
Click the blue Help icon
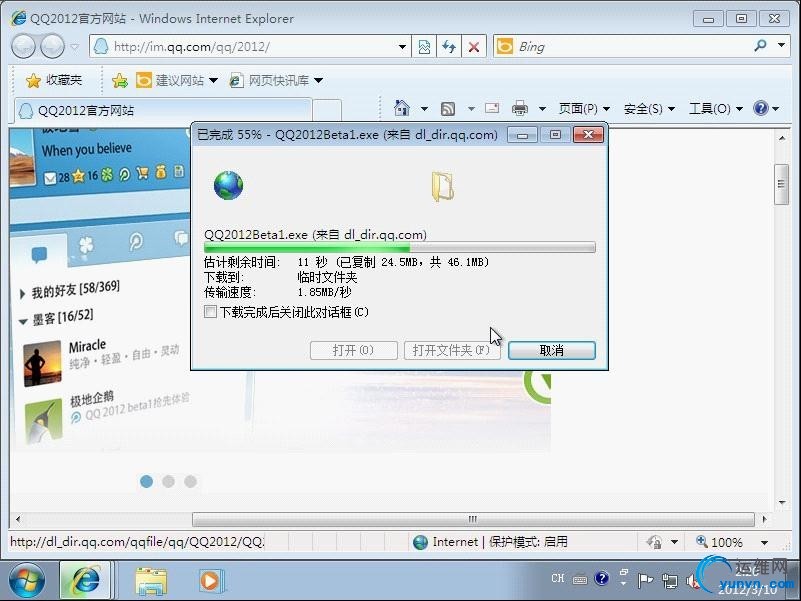coord(761,108)
